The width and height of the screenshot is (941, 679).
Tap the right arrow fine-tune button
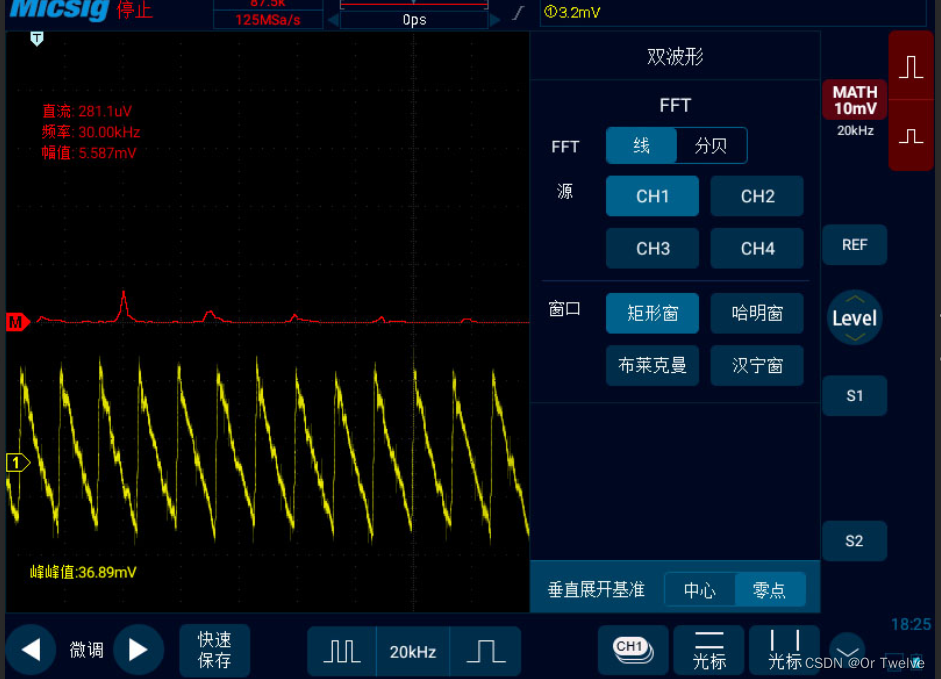[138, 650]
